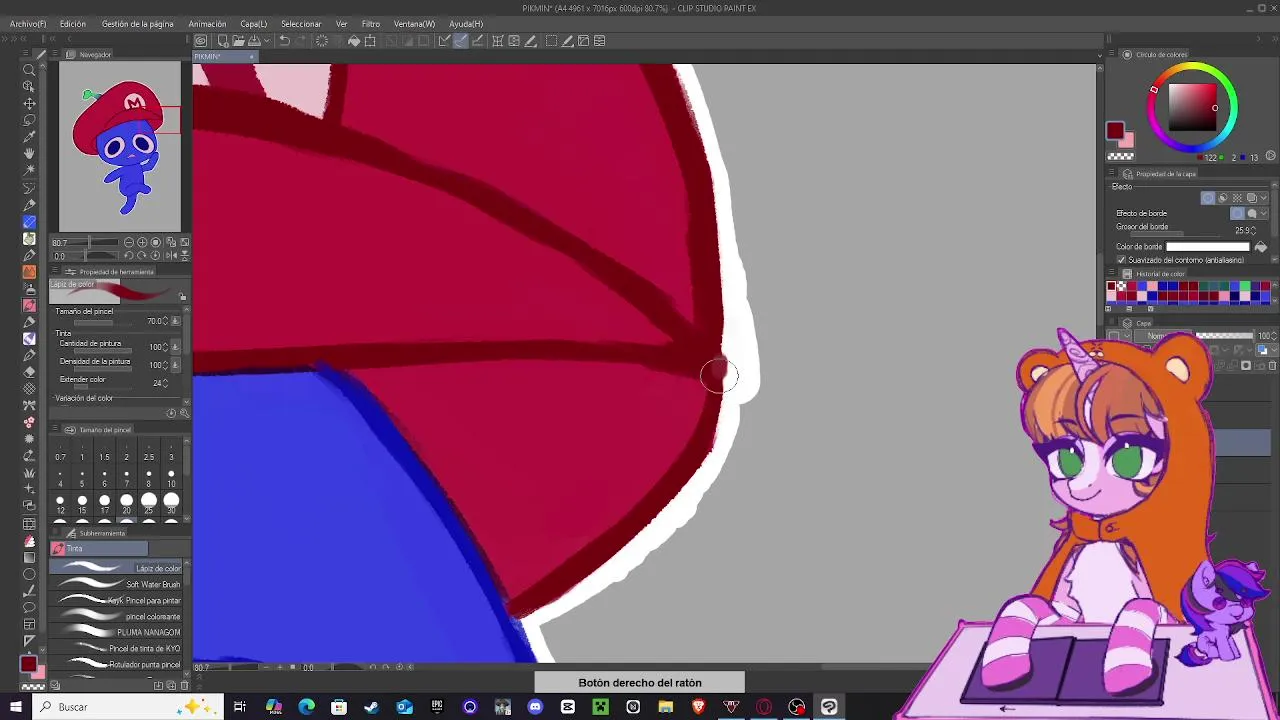Click the Navegador preview thumbnail

tap(120, 147)
